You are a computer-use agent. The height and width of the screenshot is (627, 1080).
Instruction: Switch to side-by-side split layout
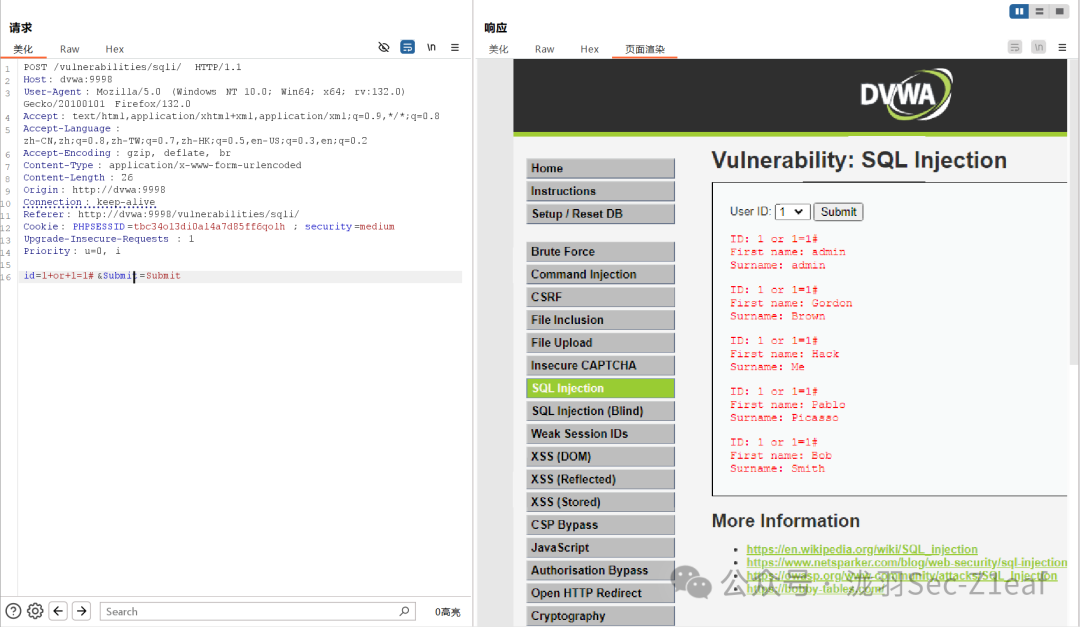(1019, 11)
